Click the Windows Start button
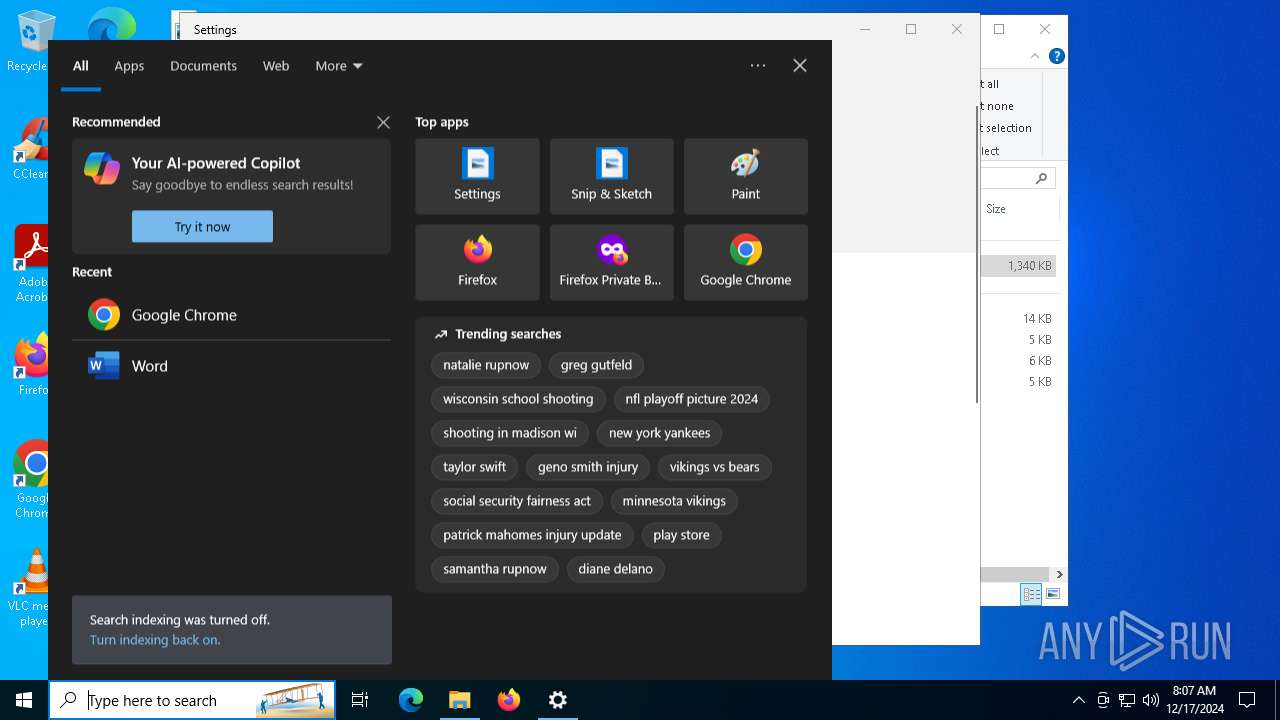Screen dimensions: 1280x720 click(24, 700)
